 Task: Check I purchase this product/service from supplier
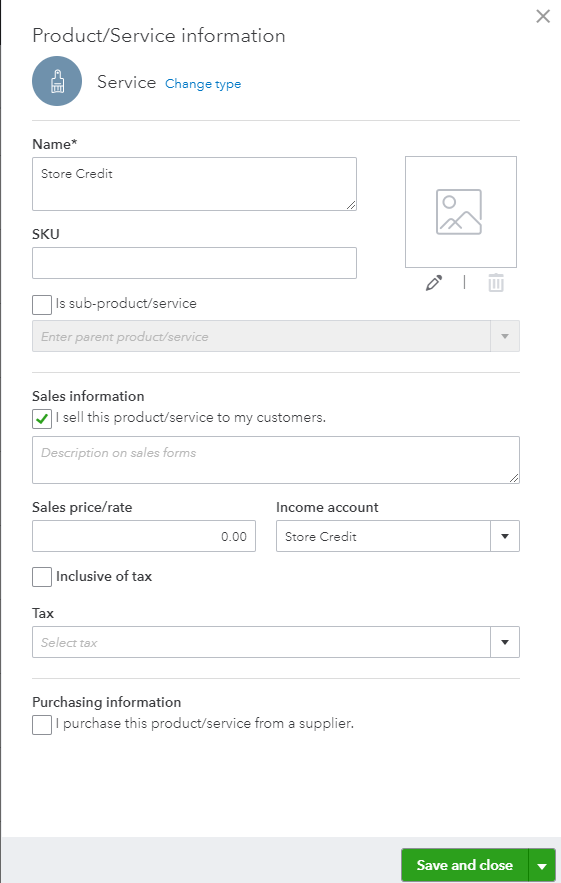pyautogui.click(x=42, y=725)
